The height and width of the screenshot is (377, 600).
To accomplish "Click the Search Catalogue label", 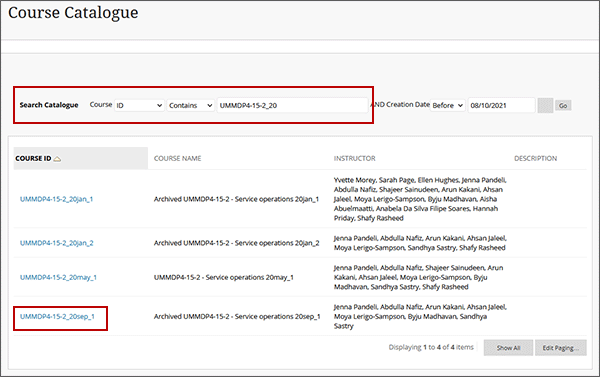I will [x=49, y=105].
